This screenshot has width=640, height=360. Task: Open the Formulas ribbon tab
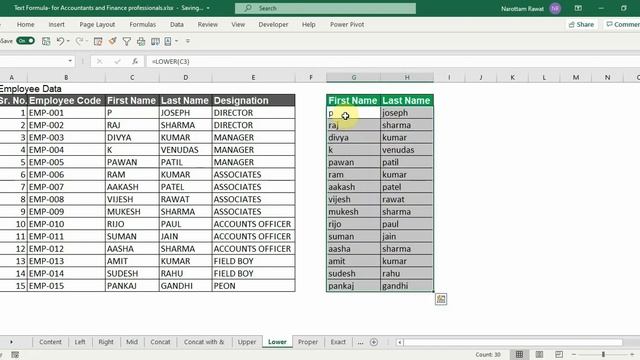click(x=142, y=24)
